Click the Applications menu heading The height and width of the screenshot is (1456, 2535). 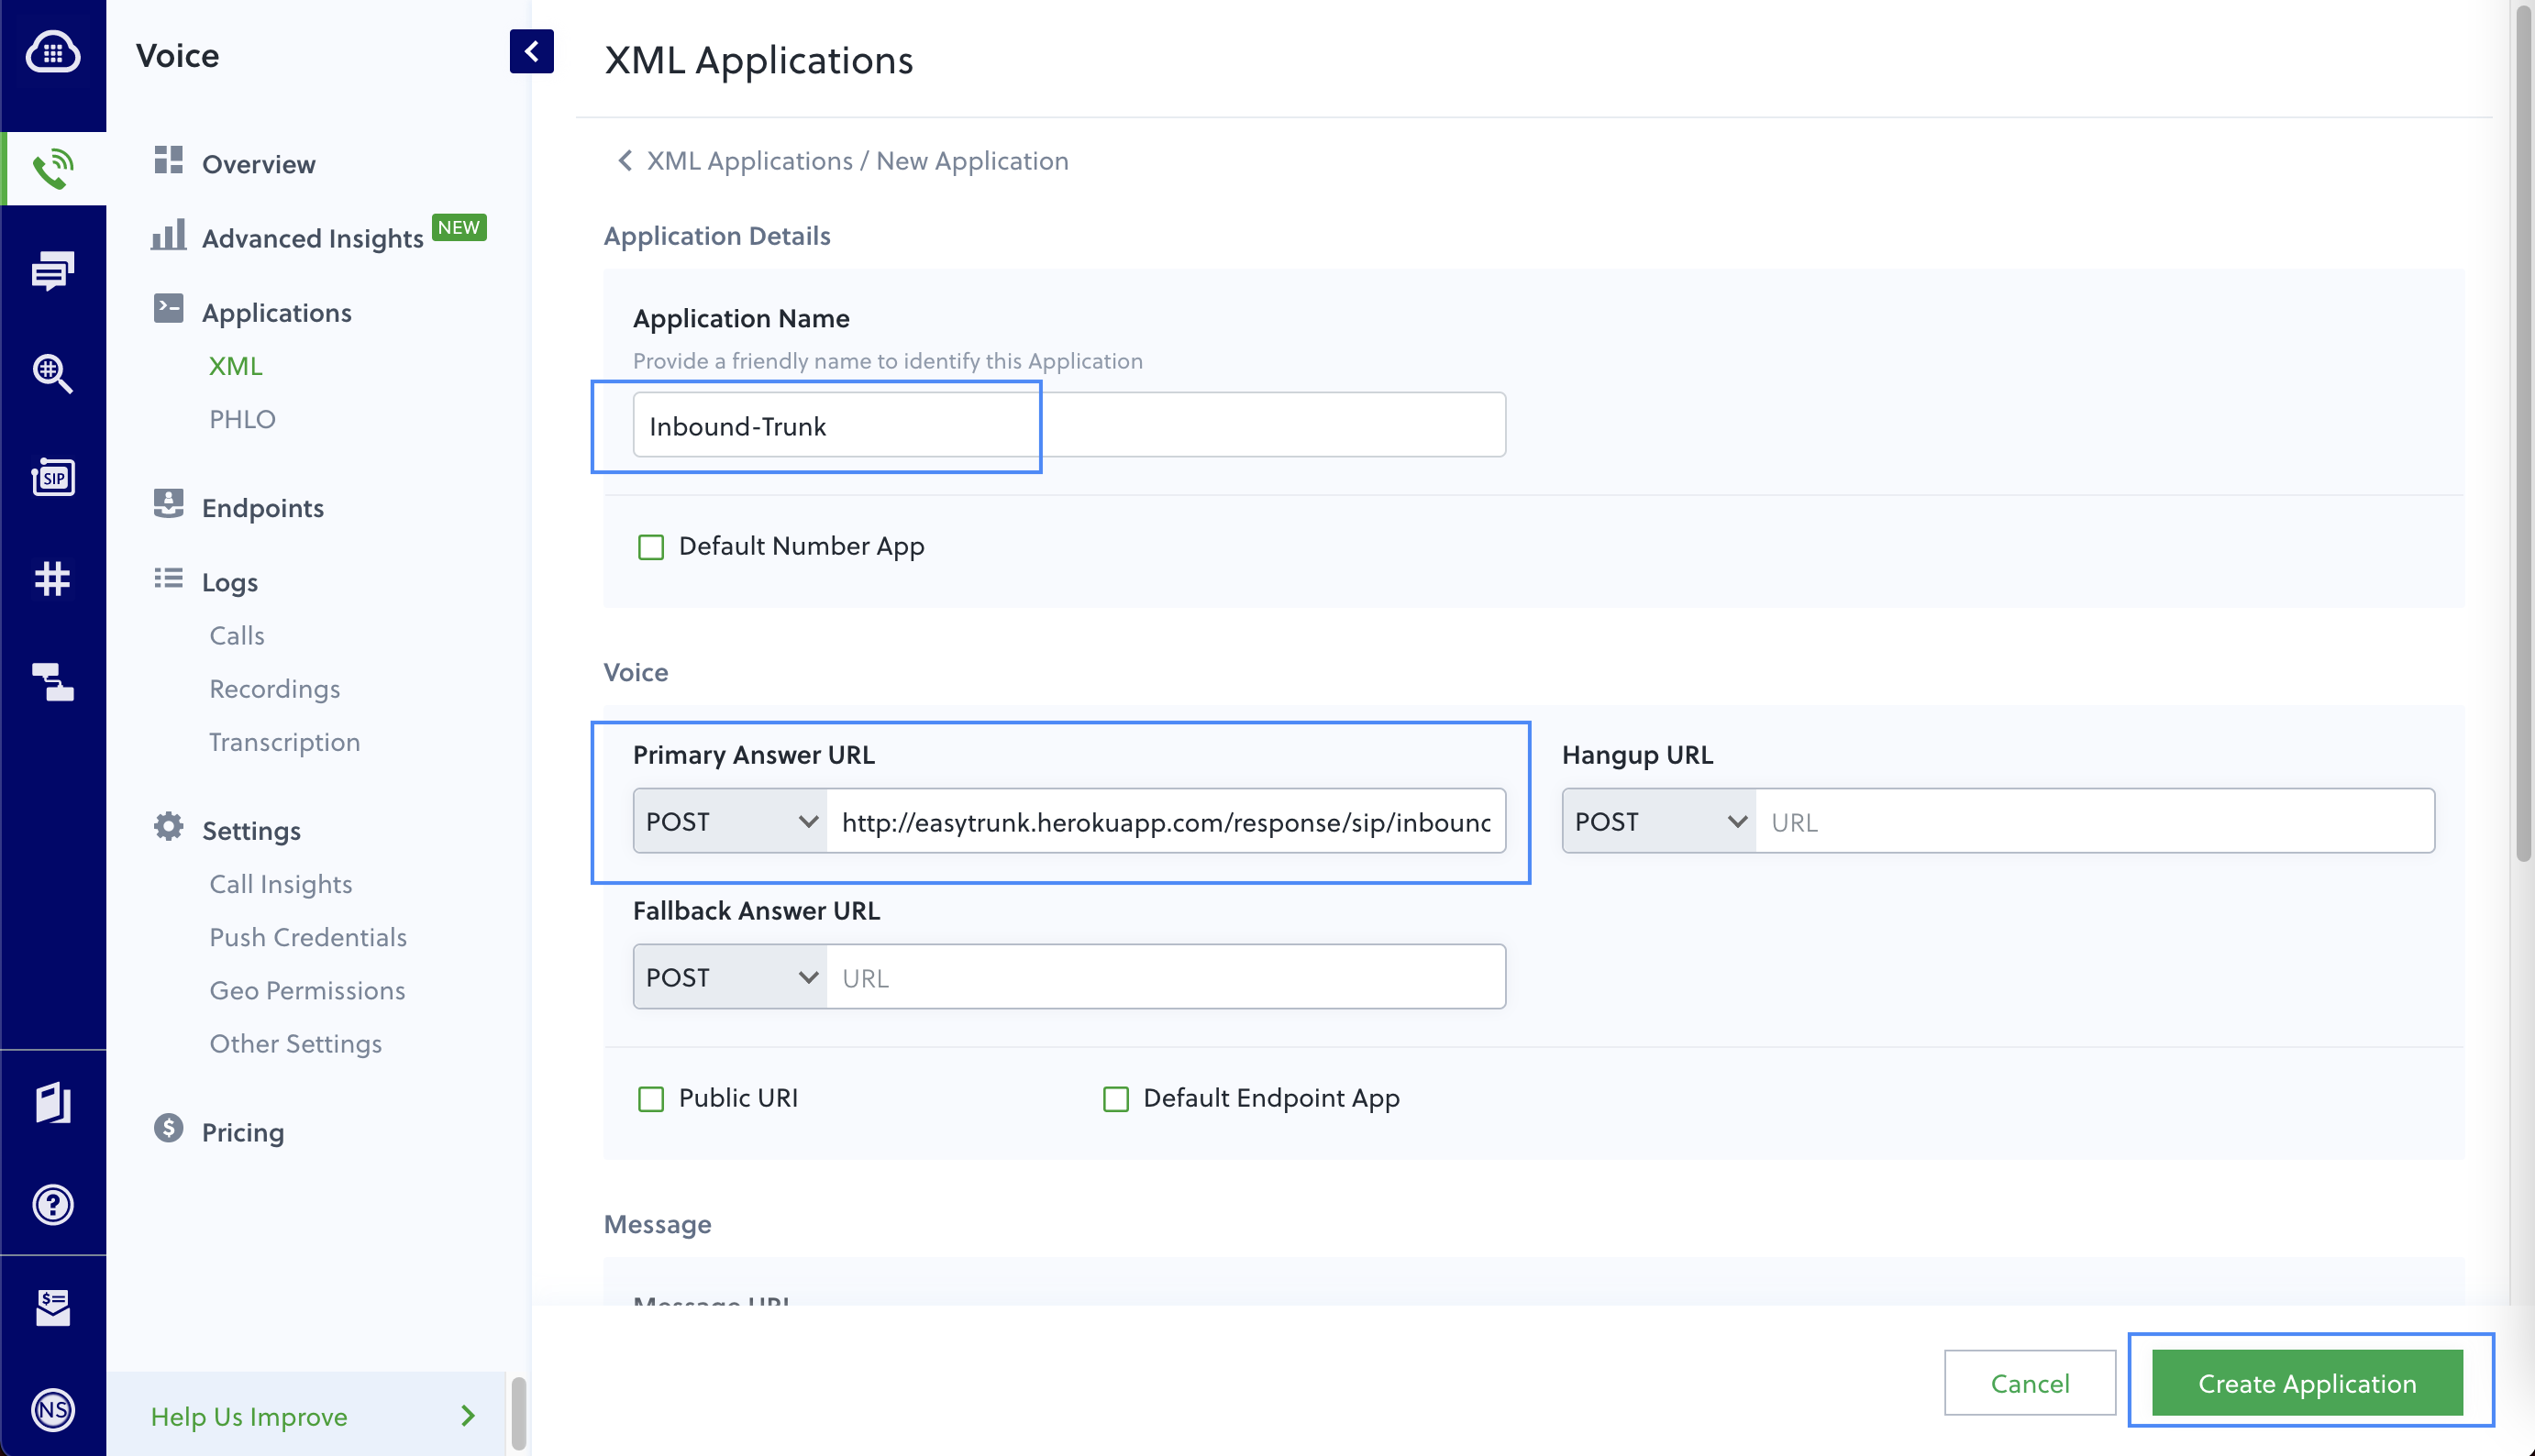pyautogui.click(x=277, y=313)
